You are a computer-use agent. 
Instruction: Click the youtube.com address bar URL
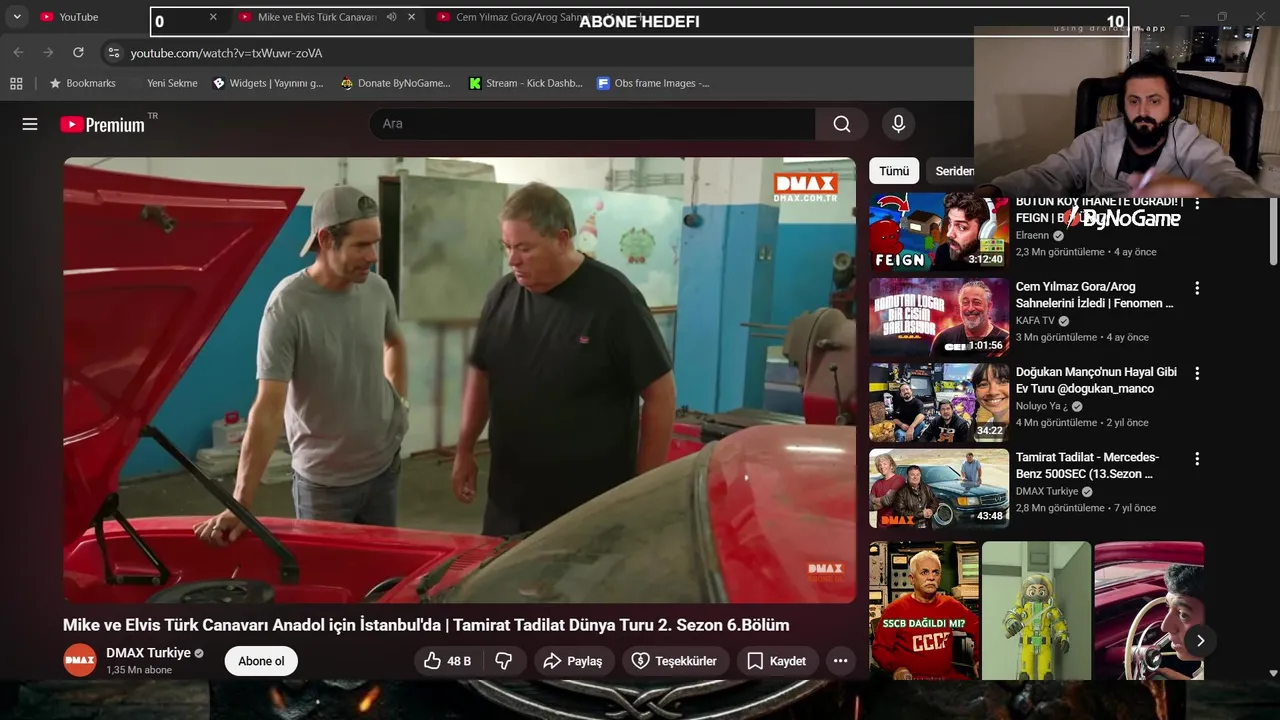[x=226, y=53]
